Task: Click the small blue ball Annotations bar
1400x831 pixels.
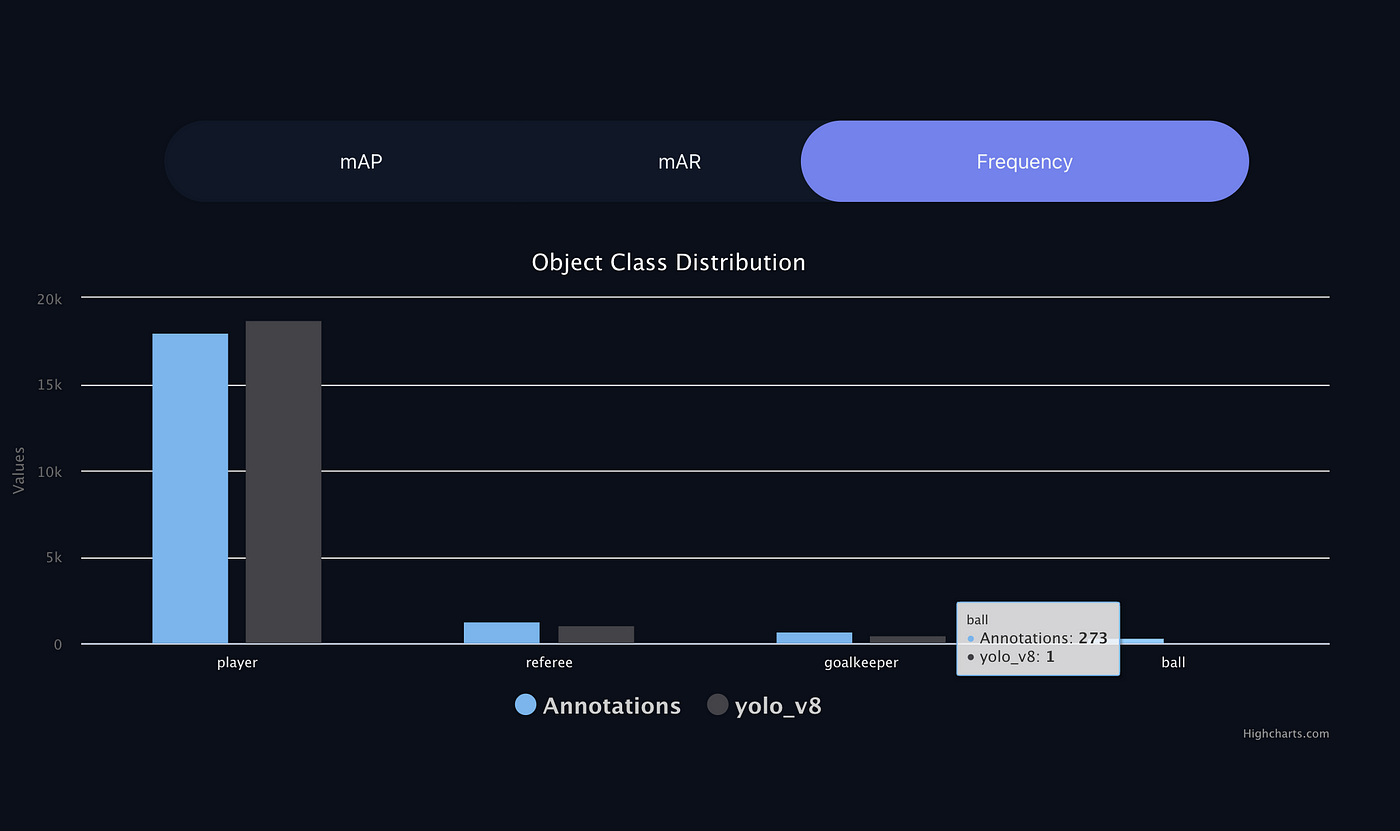Action: click(x=1142, y=641)
